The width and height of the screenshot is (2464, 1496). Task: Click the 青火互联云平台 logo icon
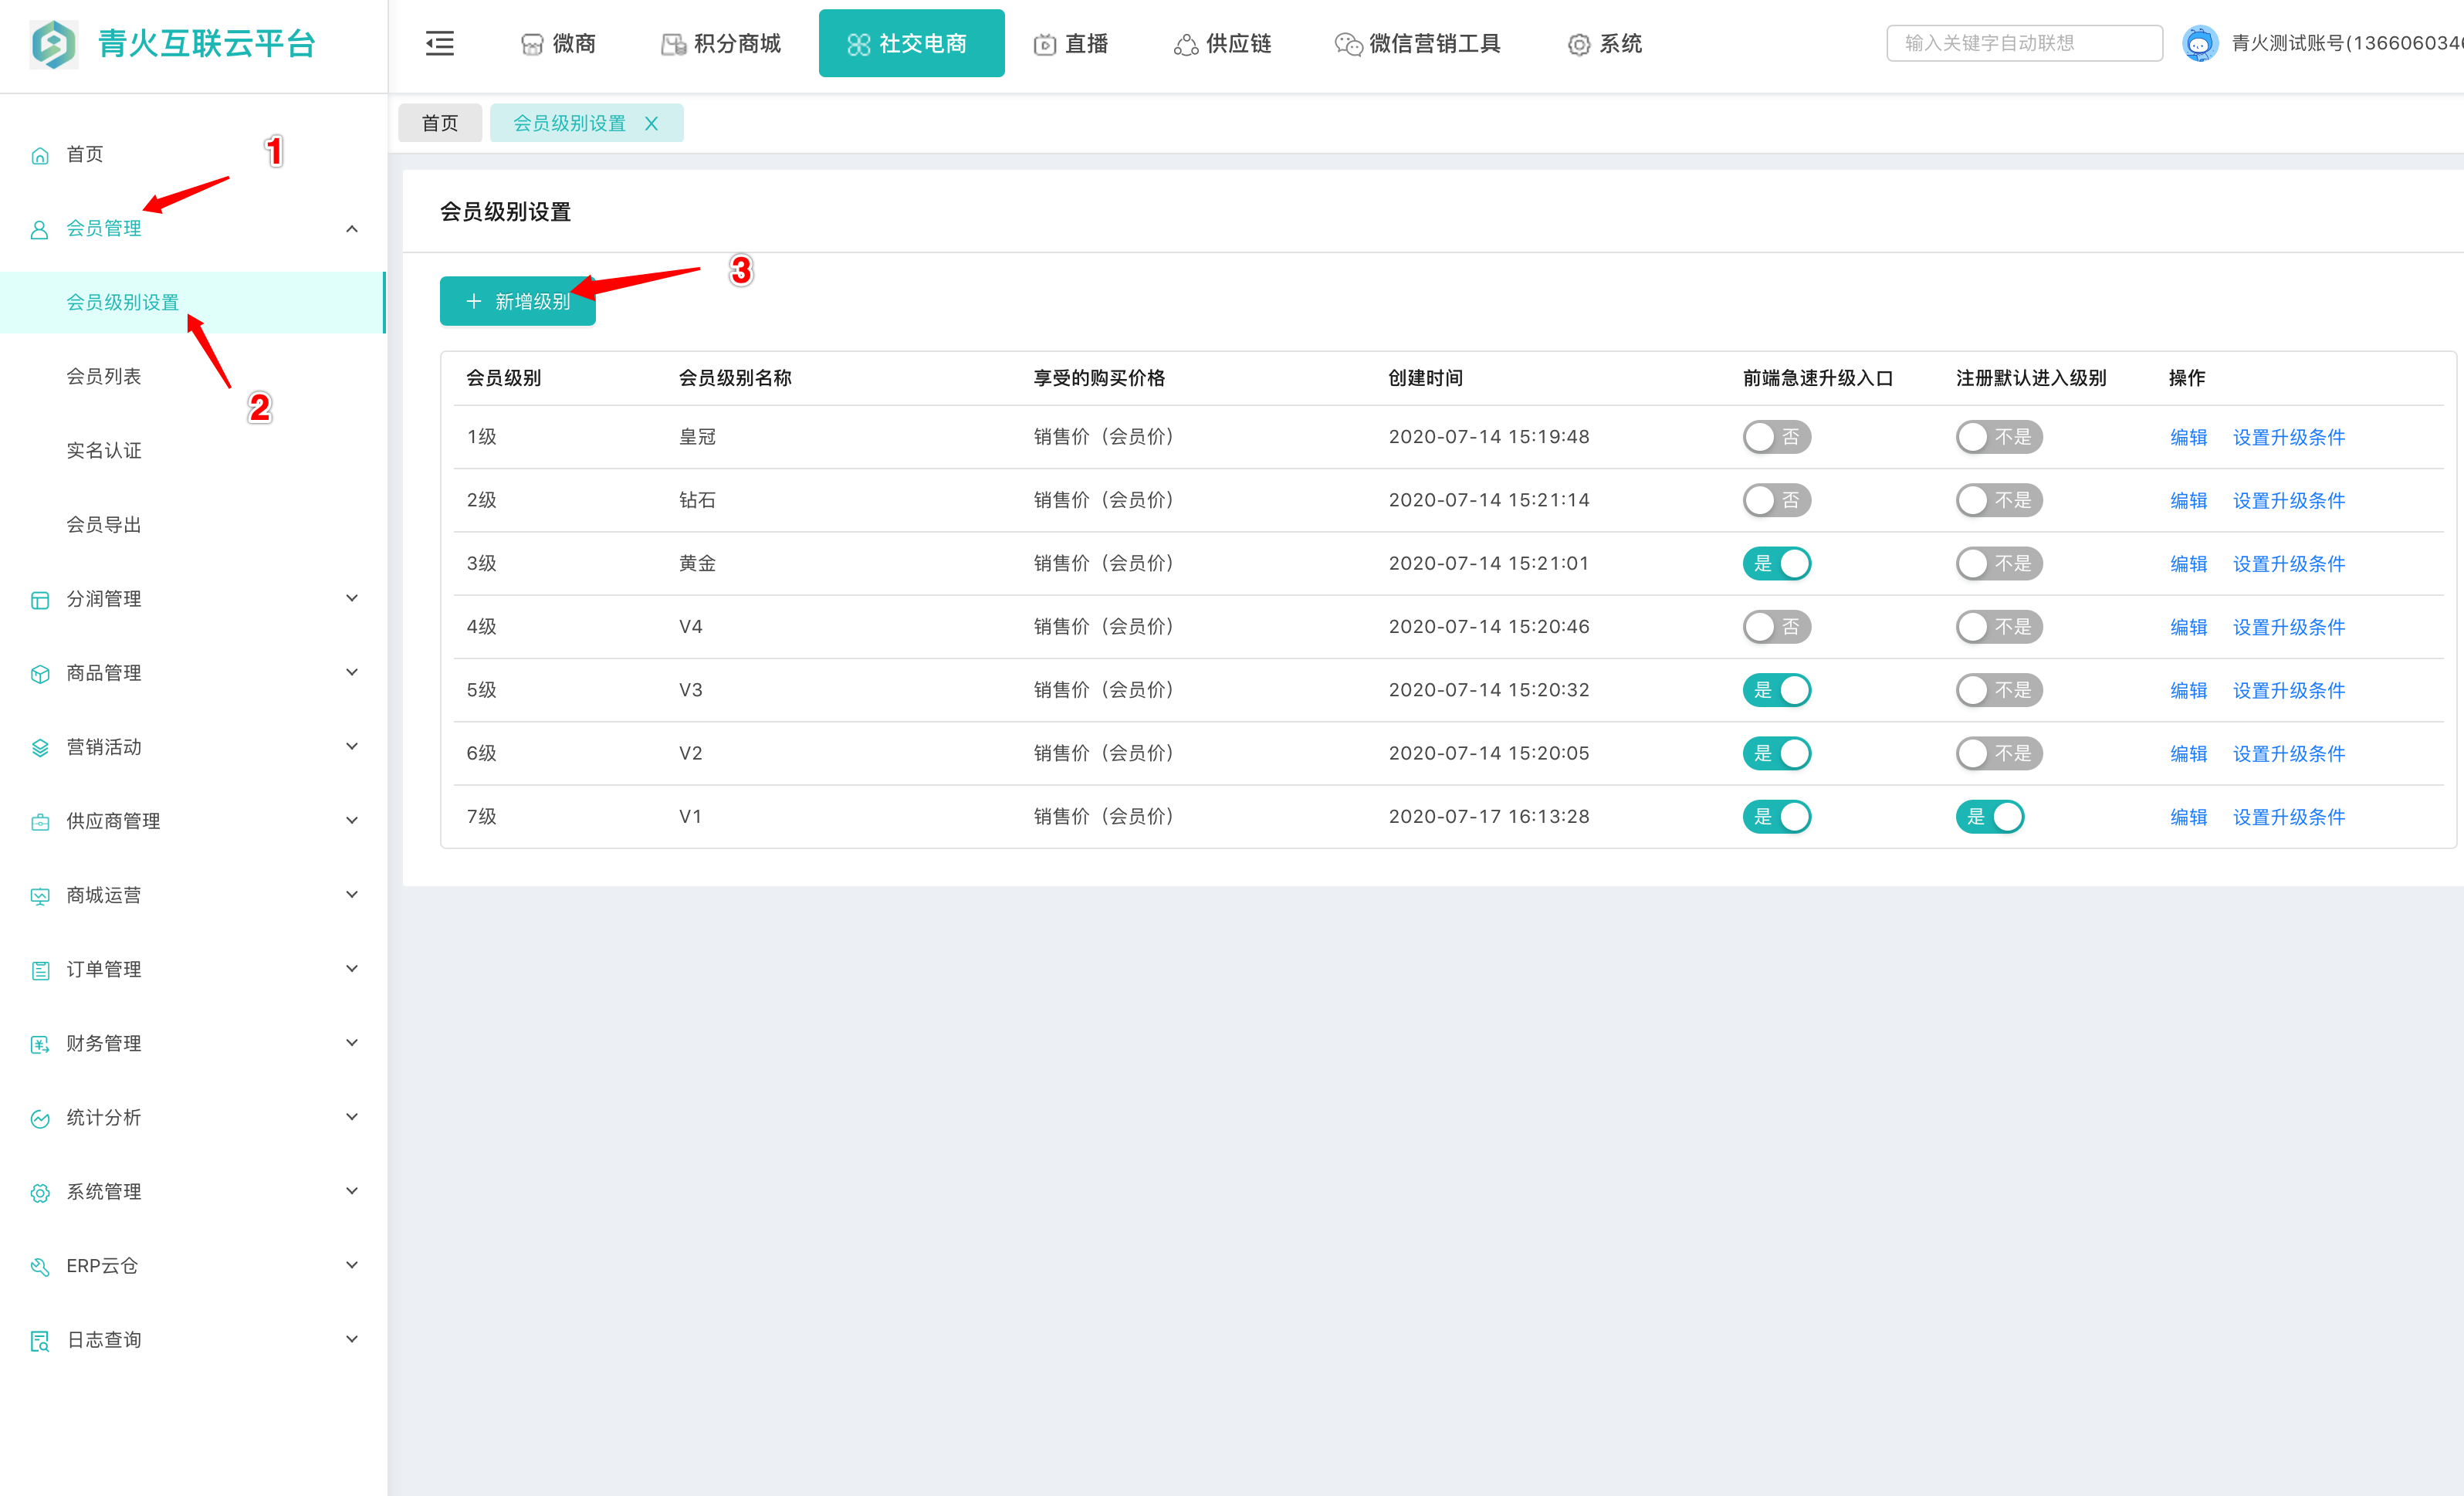coord(54,44)
